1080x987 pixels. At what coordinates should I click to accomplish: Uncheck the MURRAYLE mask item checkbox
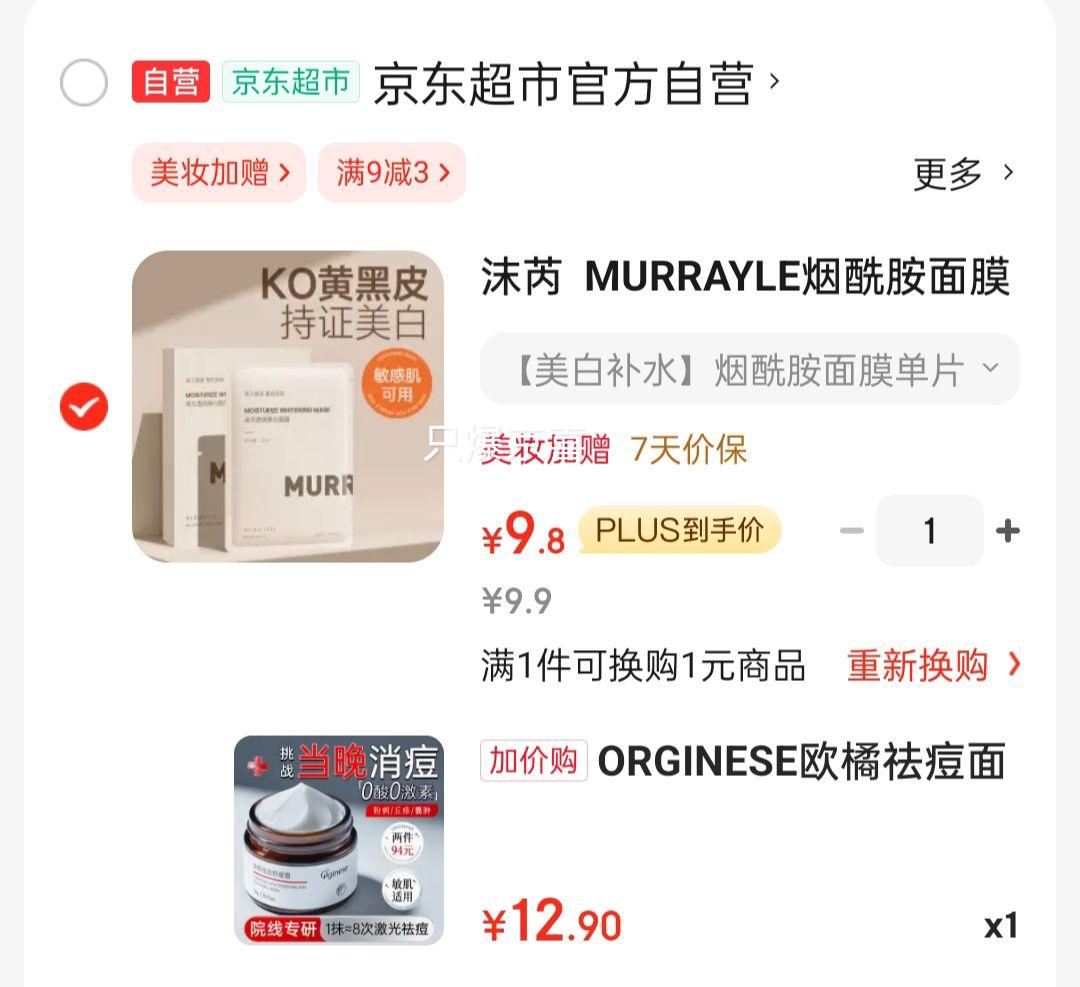tap(84, 406)
